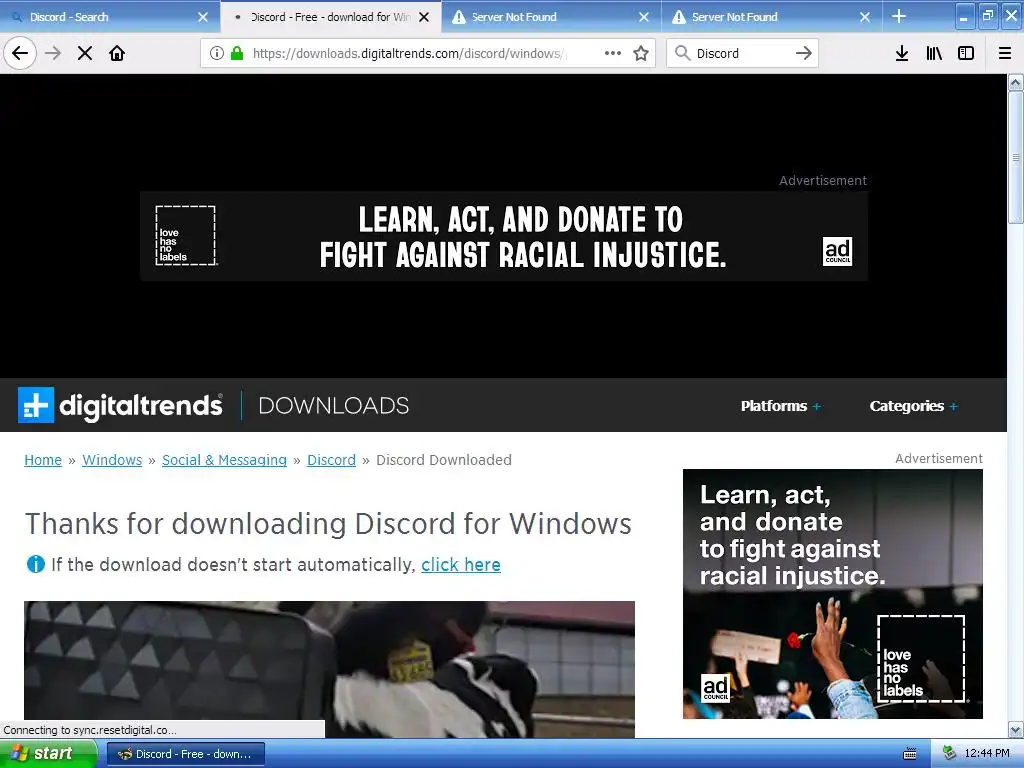Click scrollbar up arrow
The height and width of the screenshot is (768, 1024).
click(1016, 82)
